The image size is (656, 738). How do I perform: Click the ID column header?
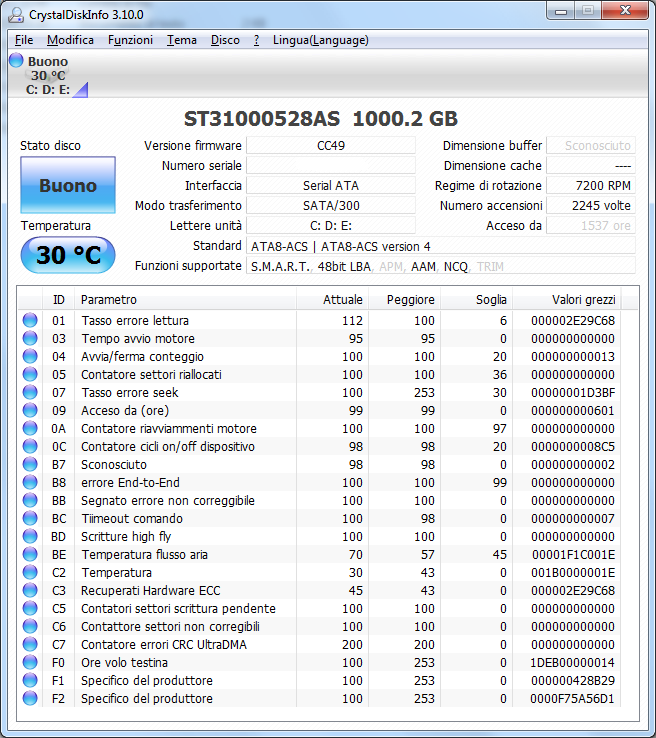click(58, 299)
